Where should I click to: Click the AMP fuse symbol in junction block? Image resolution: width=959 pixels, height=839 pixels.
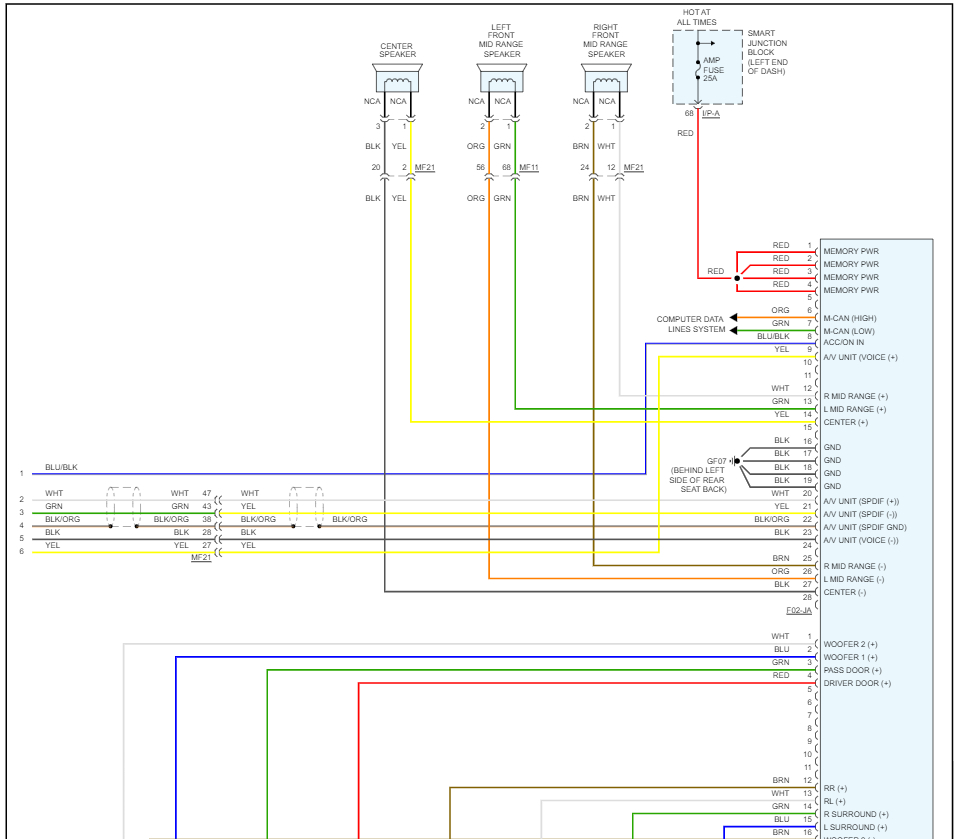coord(698,69)
